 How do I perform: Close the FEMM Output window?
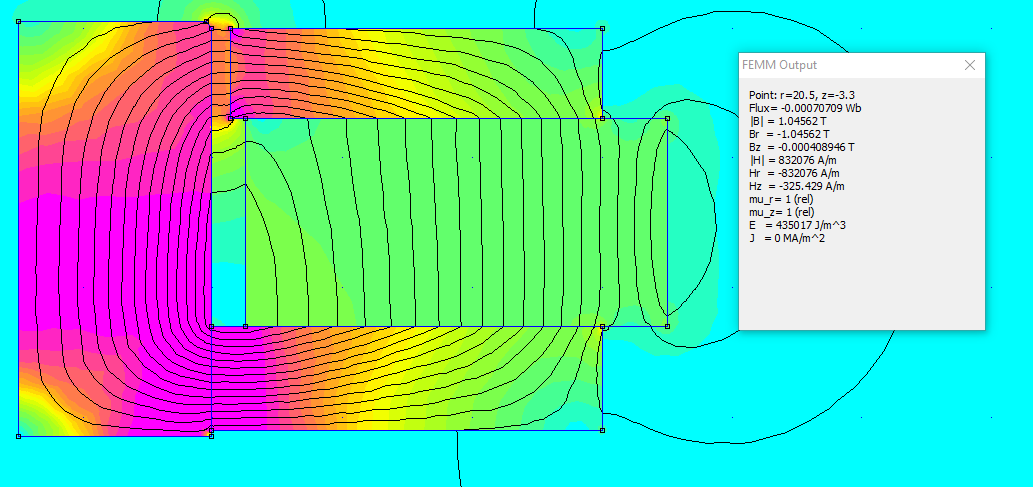pyautogui.click(x=969, y=65)
